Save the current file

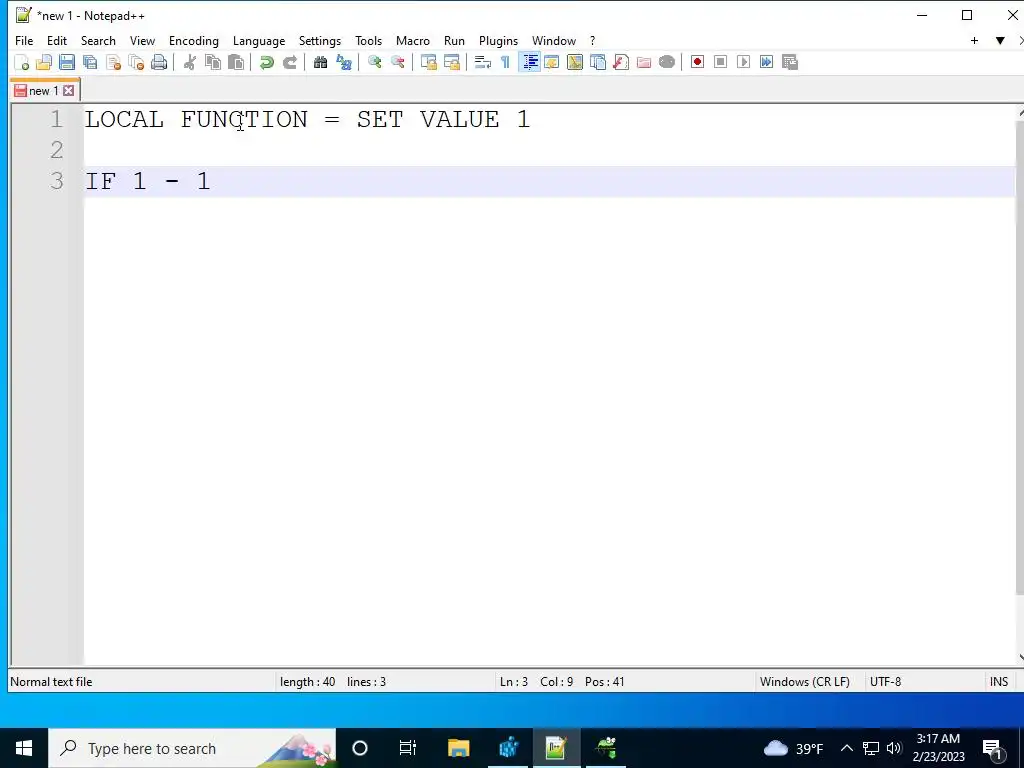tap(67, 62)
